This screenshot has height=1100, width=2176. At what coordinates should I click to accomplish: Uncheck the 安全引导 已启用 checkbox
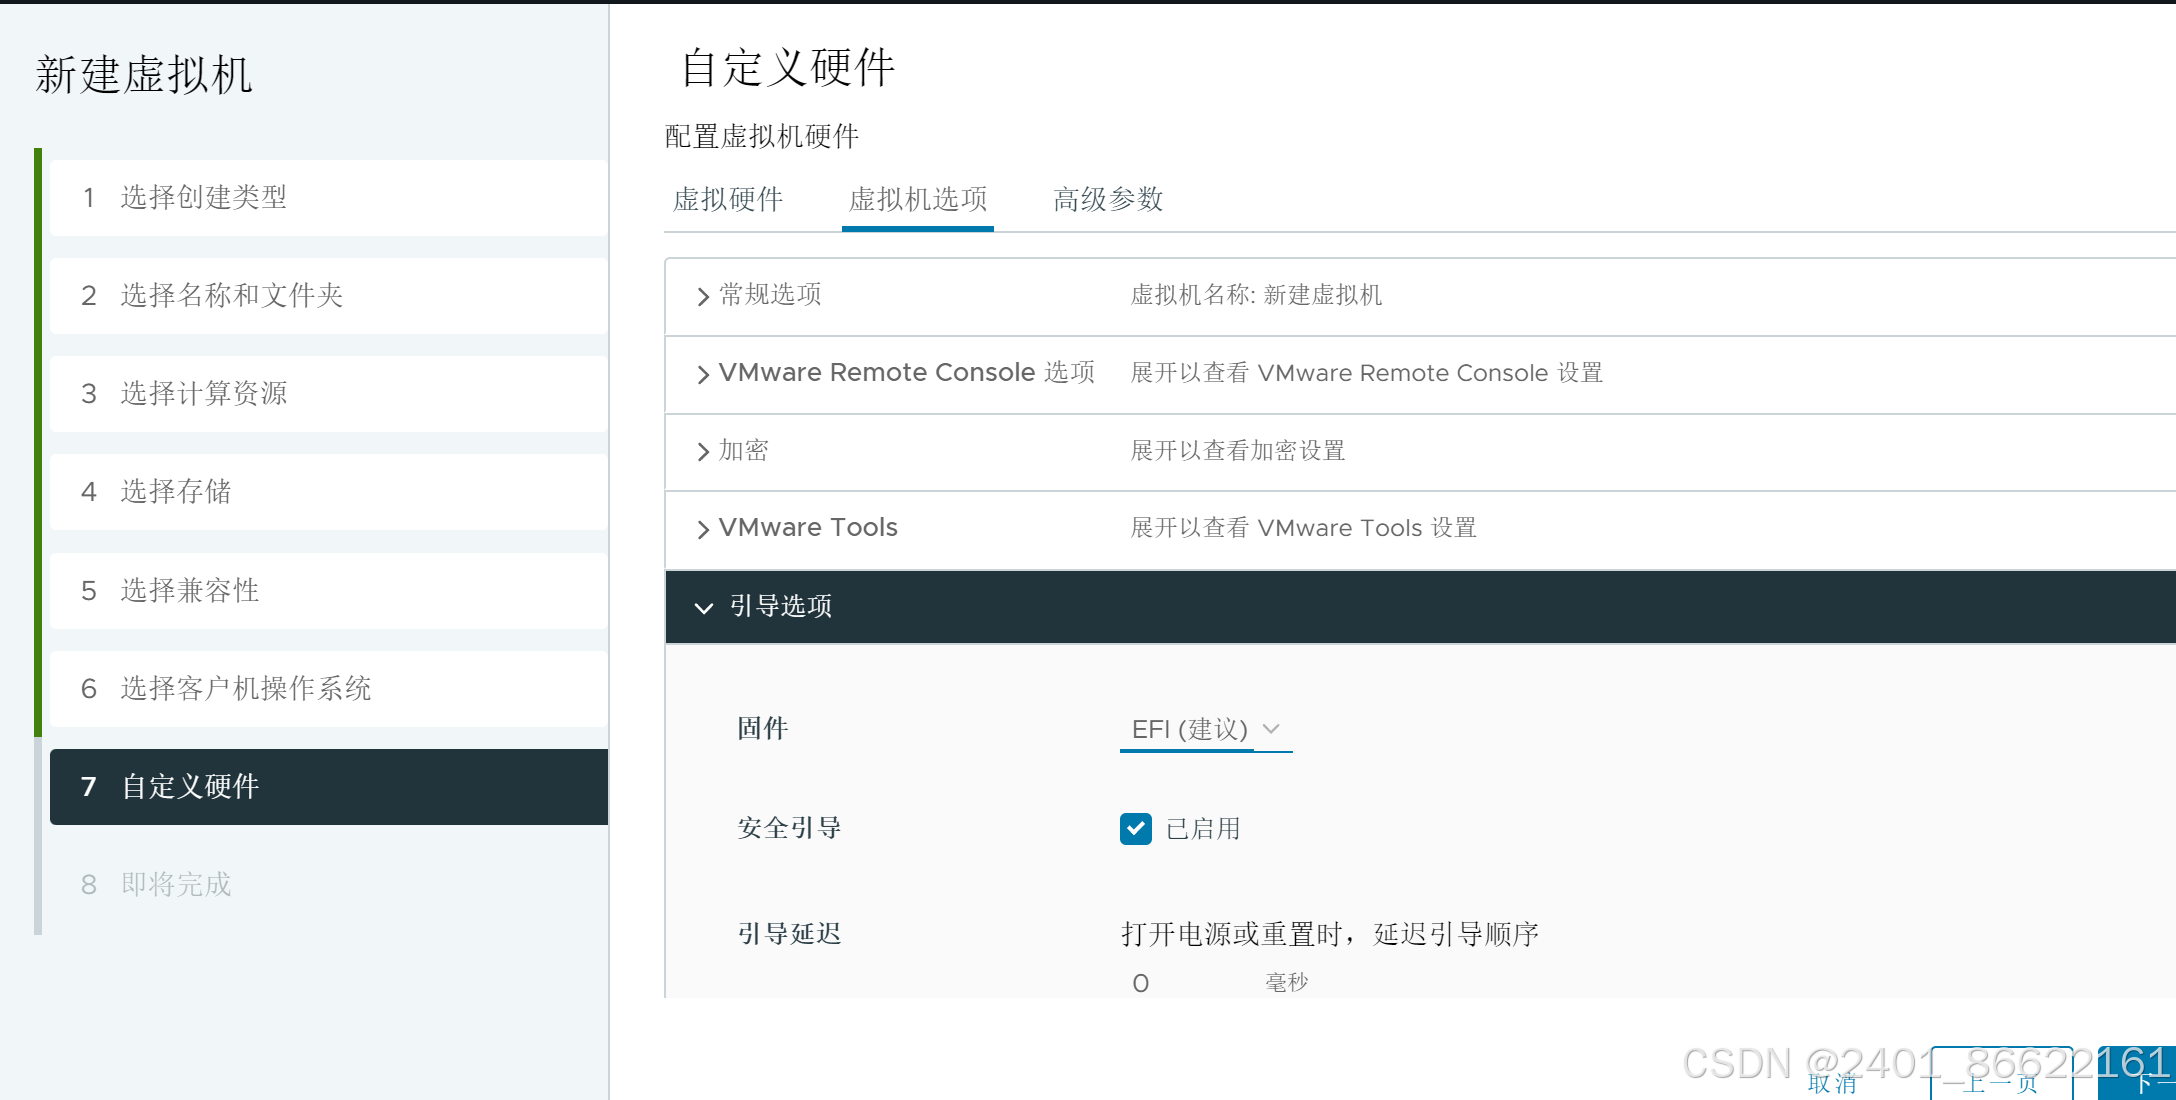point(1135,828)
